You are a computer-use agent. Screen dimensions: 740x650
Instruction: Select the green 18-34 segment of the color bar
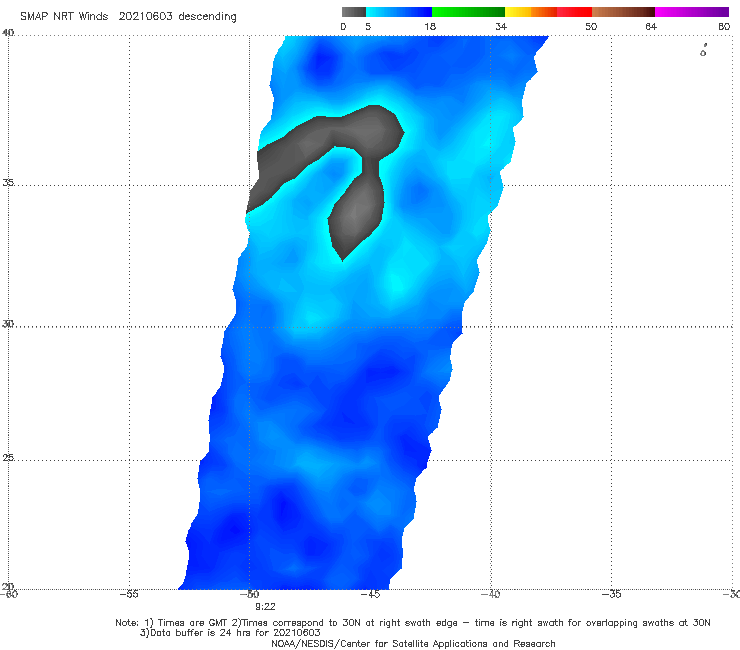(468, 12)
